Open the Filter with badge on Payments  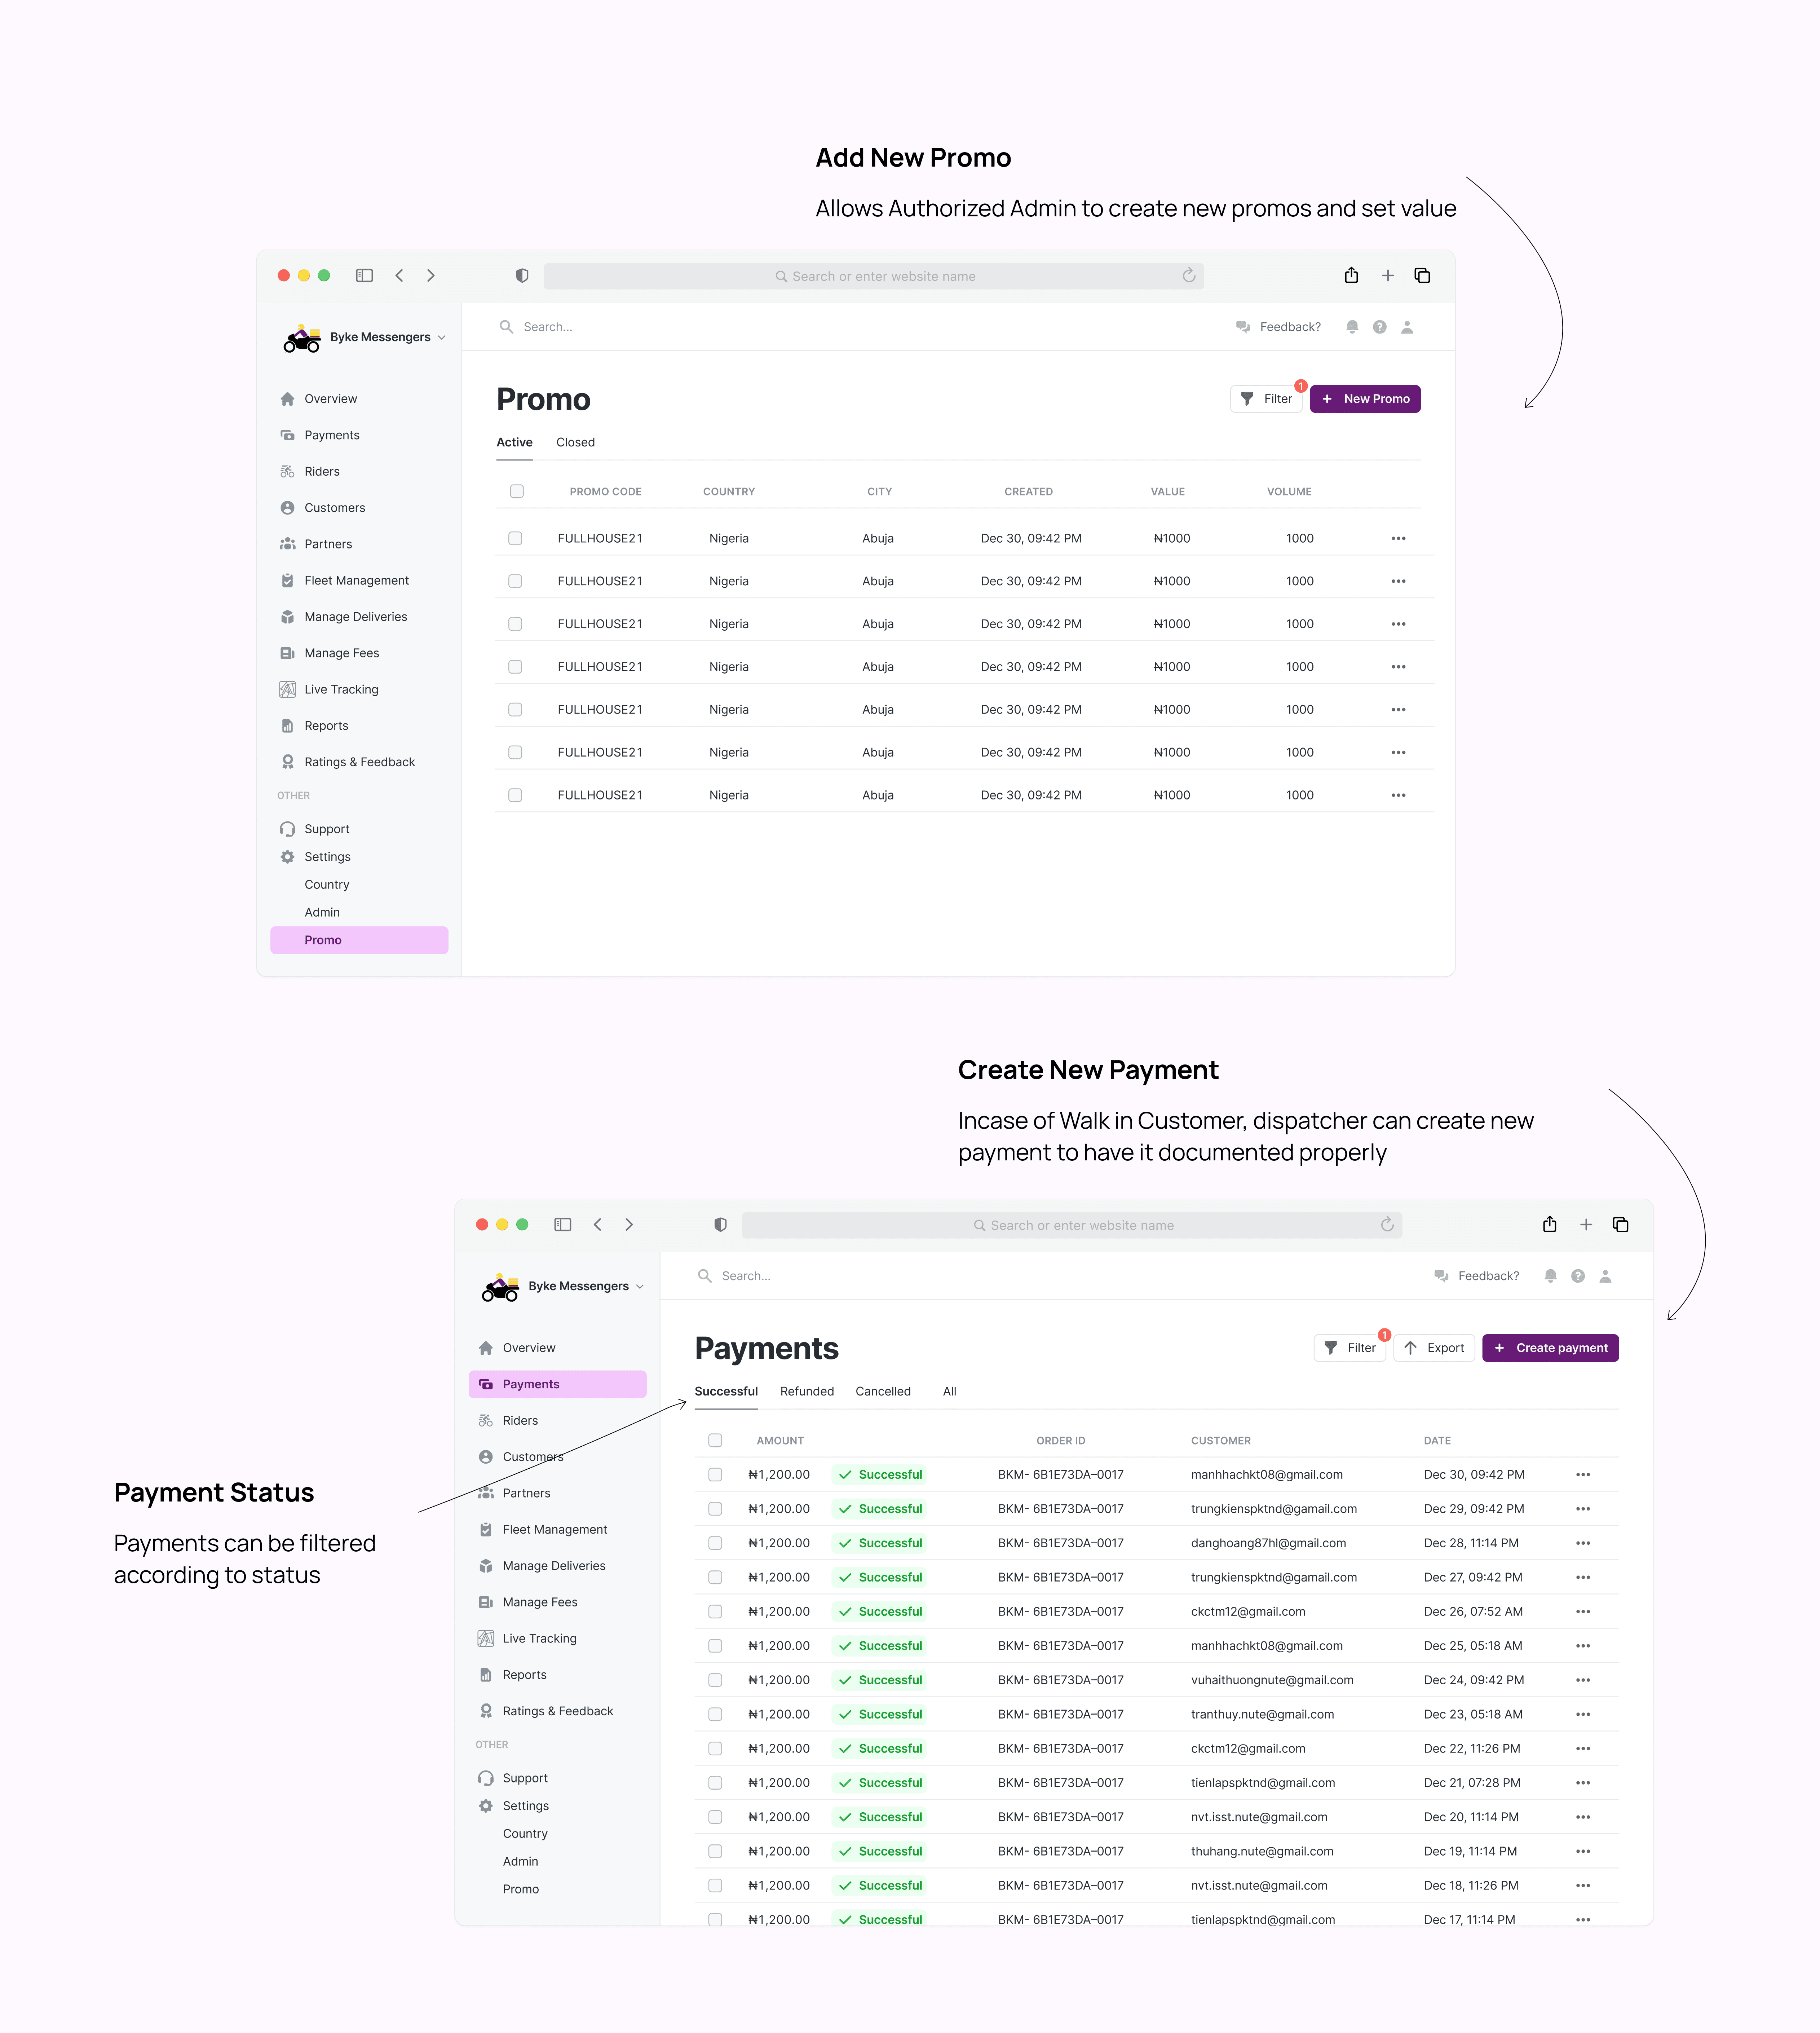click(x=1350, y=1347)
